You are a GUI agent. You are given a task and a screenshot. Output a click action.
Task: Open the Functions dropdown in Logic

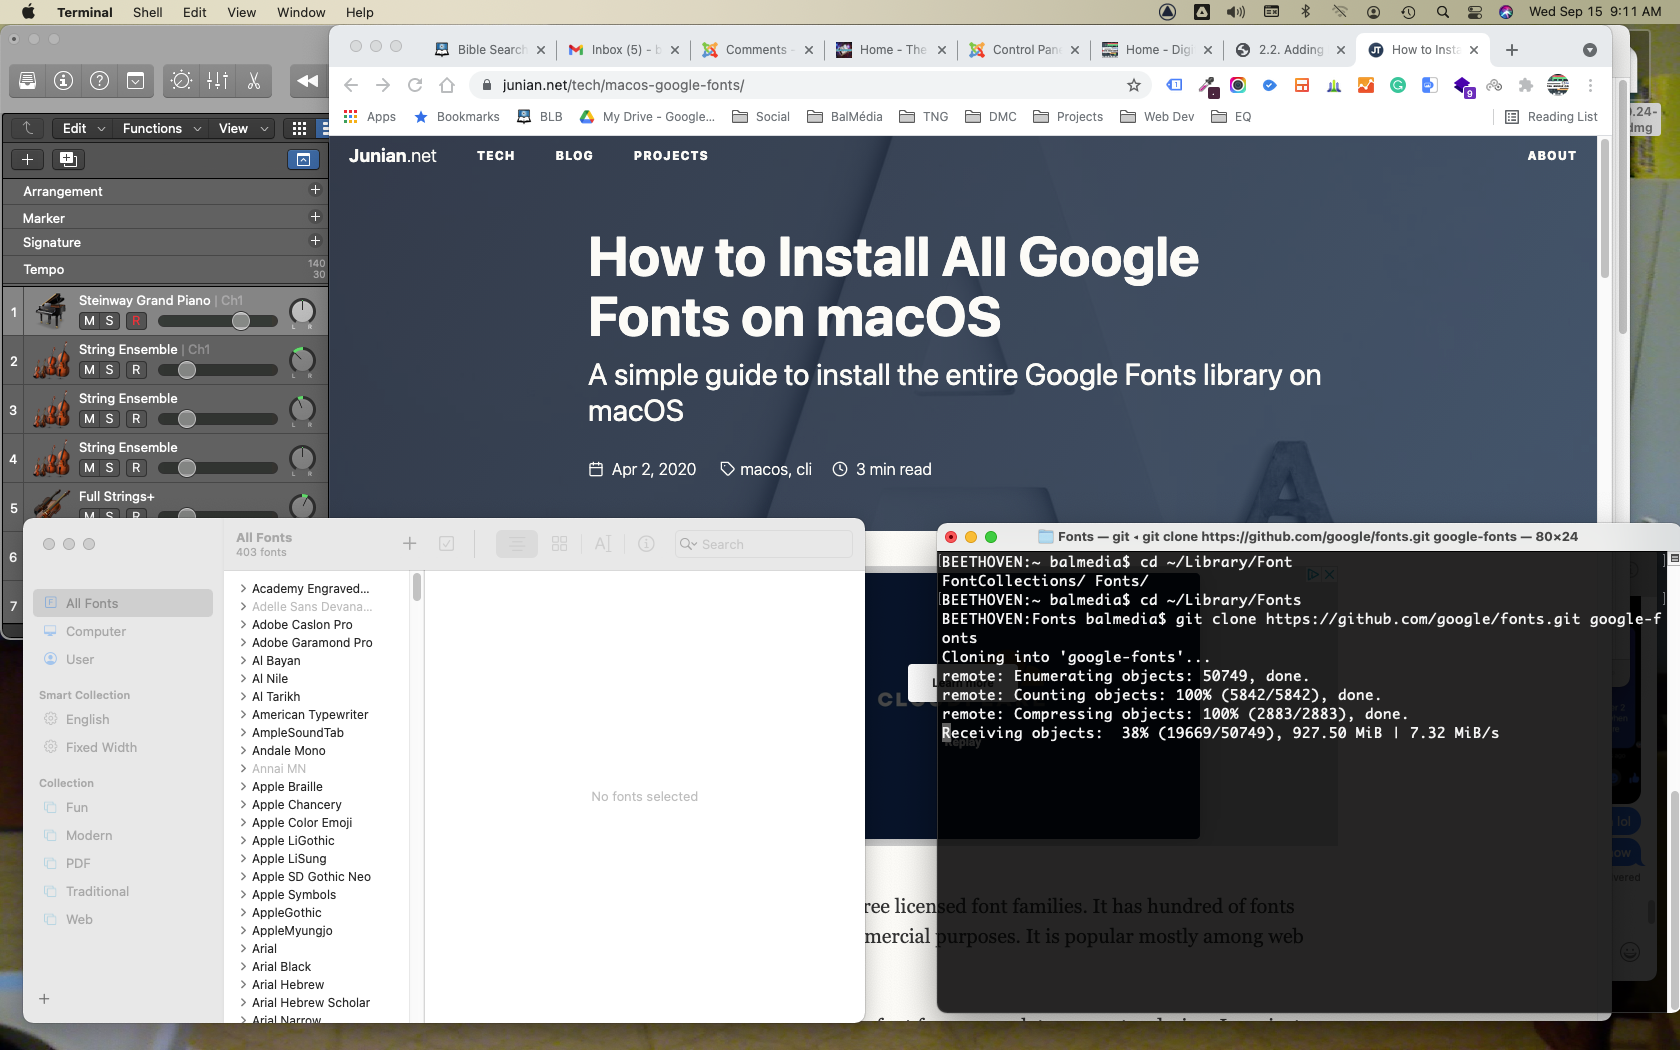pos(162,128)
